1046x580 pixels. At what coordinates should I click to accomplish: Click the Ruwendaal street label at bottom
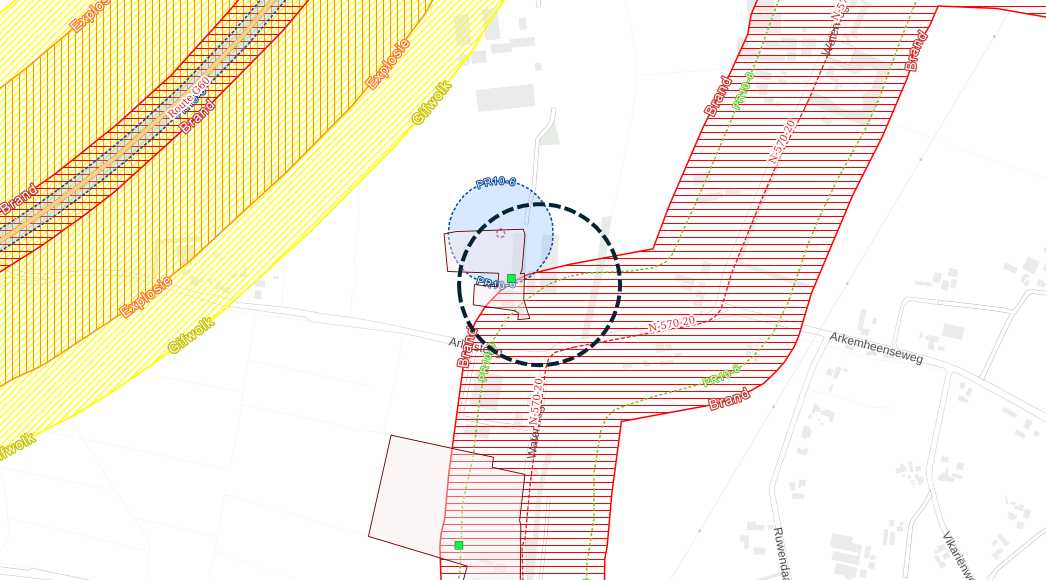(x=782, y=555)
